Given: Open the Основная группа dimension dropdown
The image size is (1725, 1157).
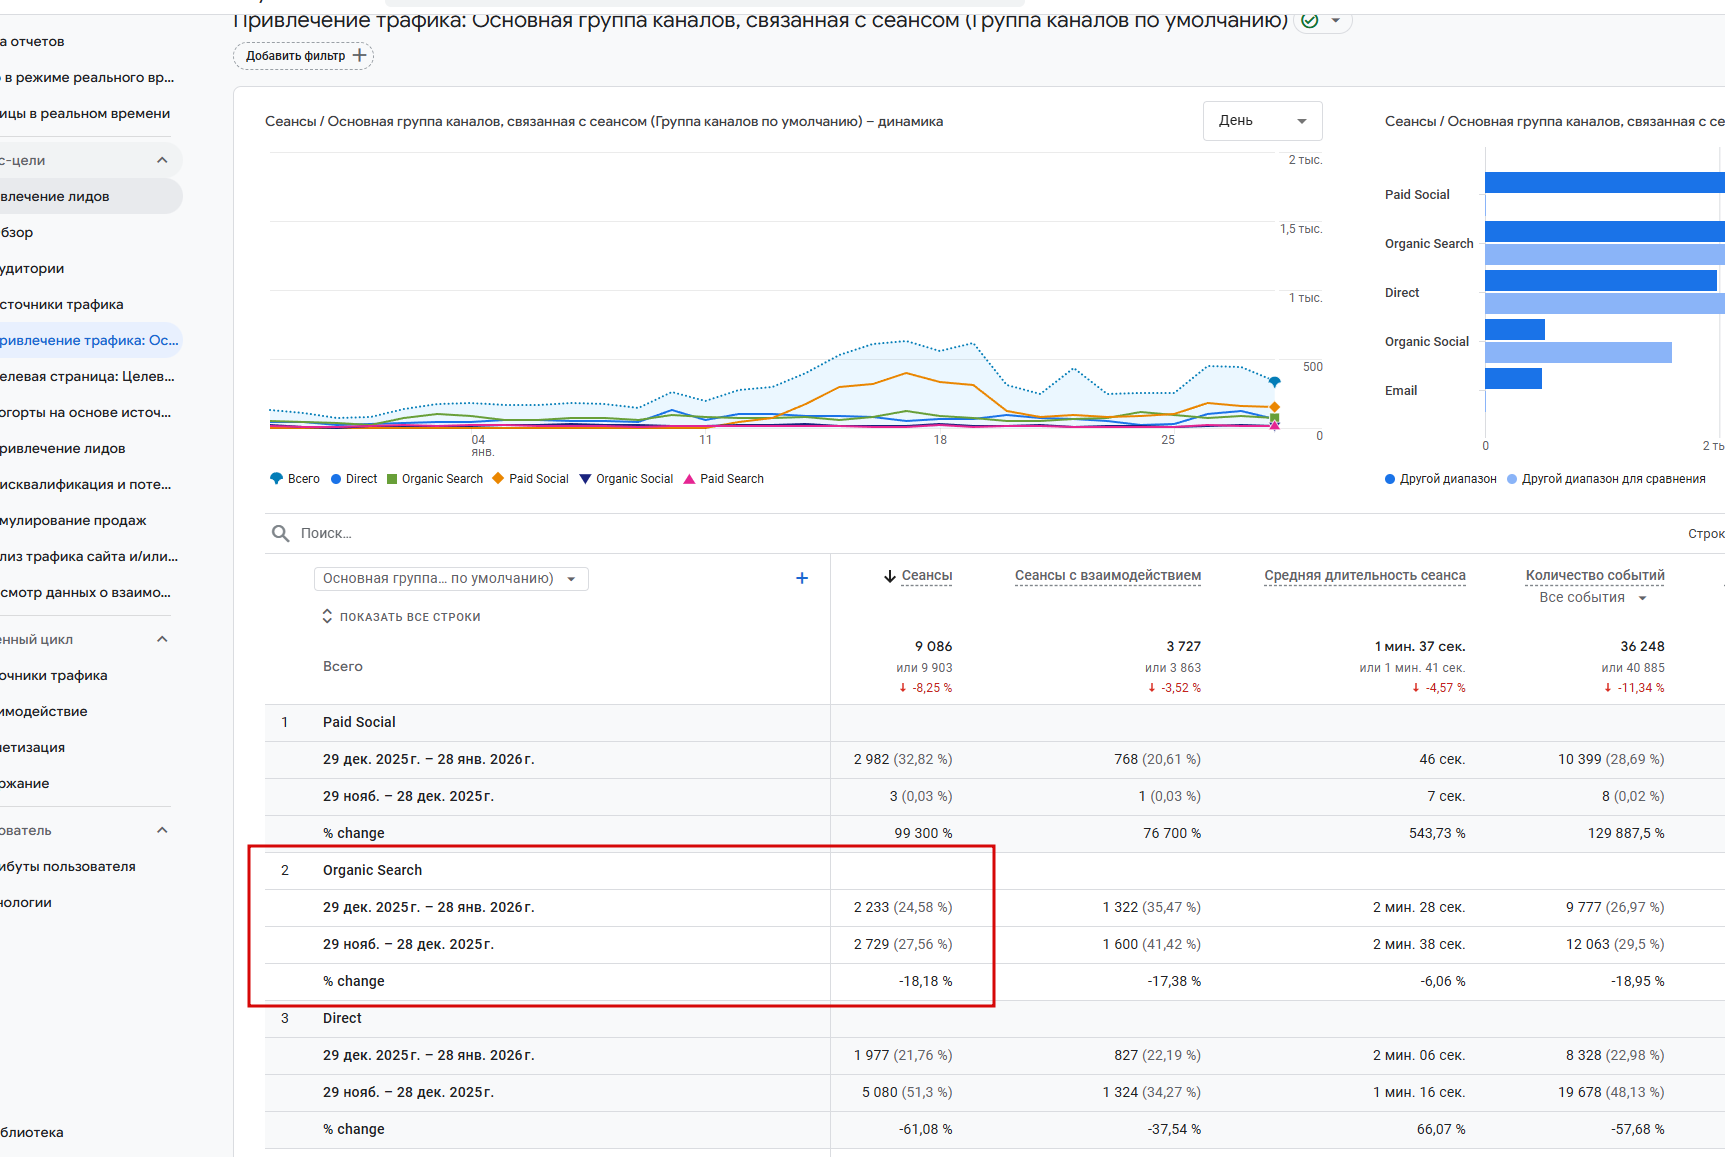Looking at the screenshot, I should (450, 578).
